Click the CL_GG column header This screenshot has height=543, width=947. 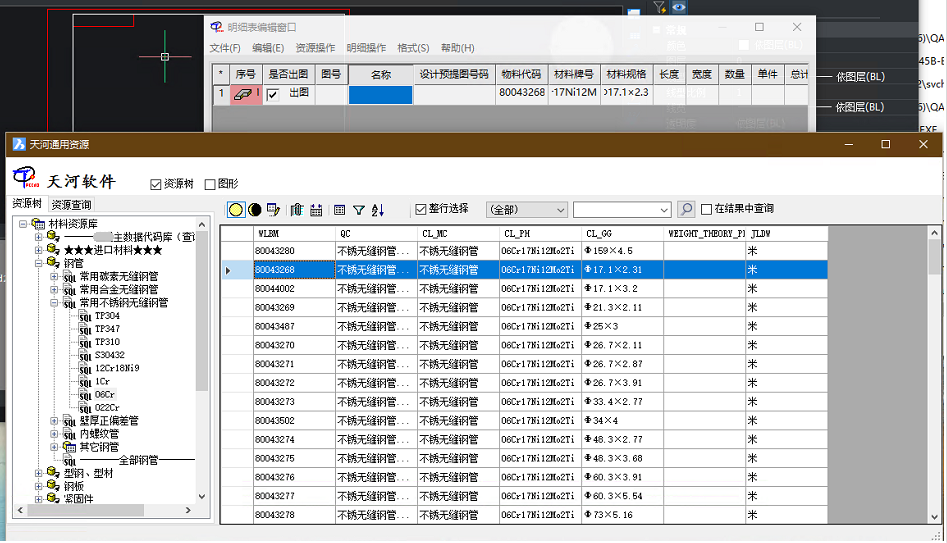pyautogui.click(x=623, y=234)
